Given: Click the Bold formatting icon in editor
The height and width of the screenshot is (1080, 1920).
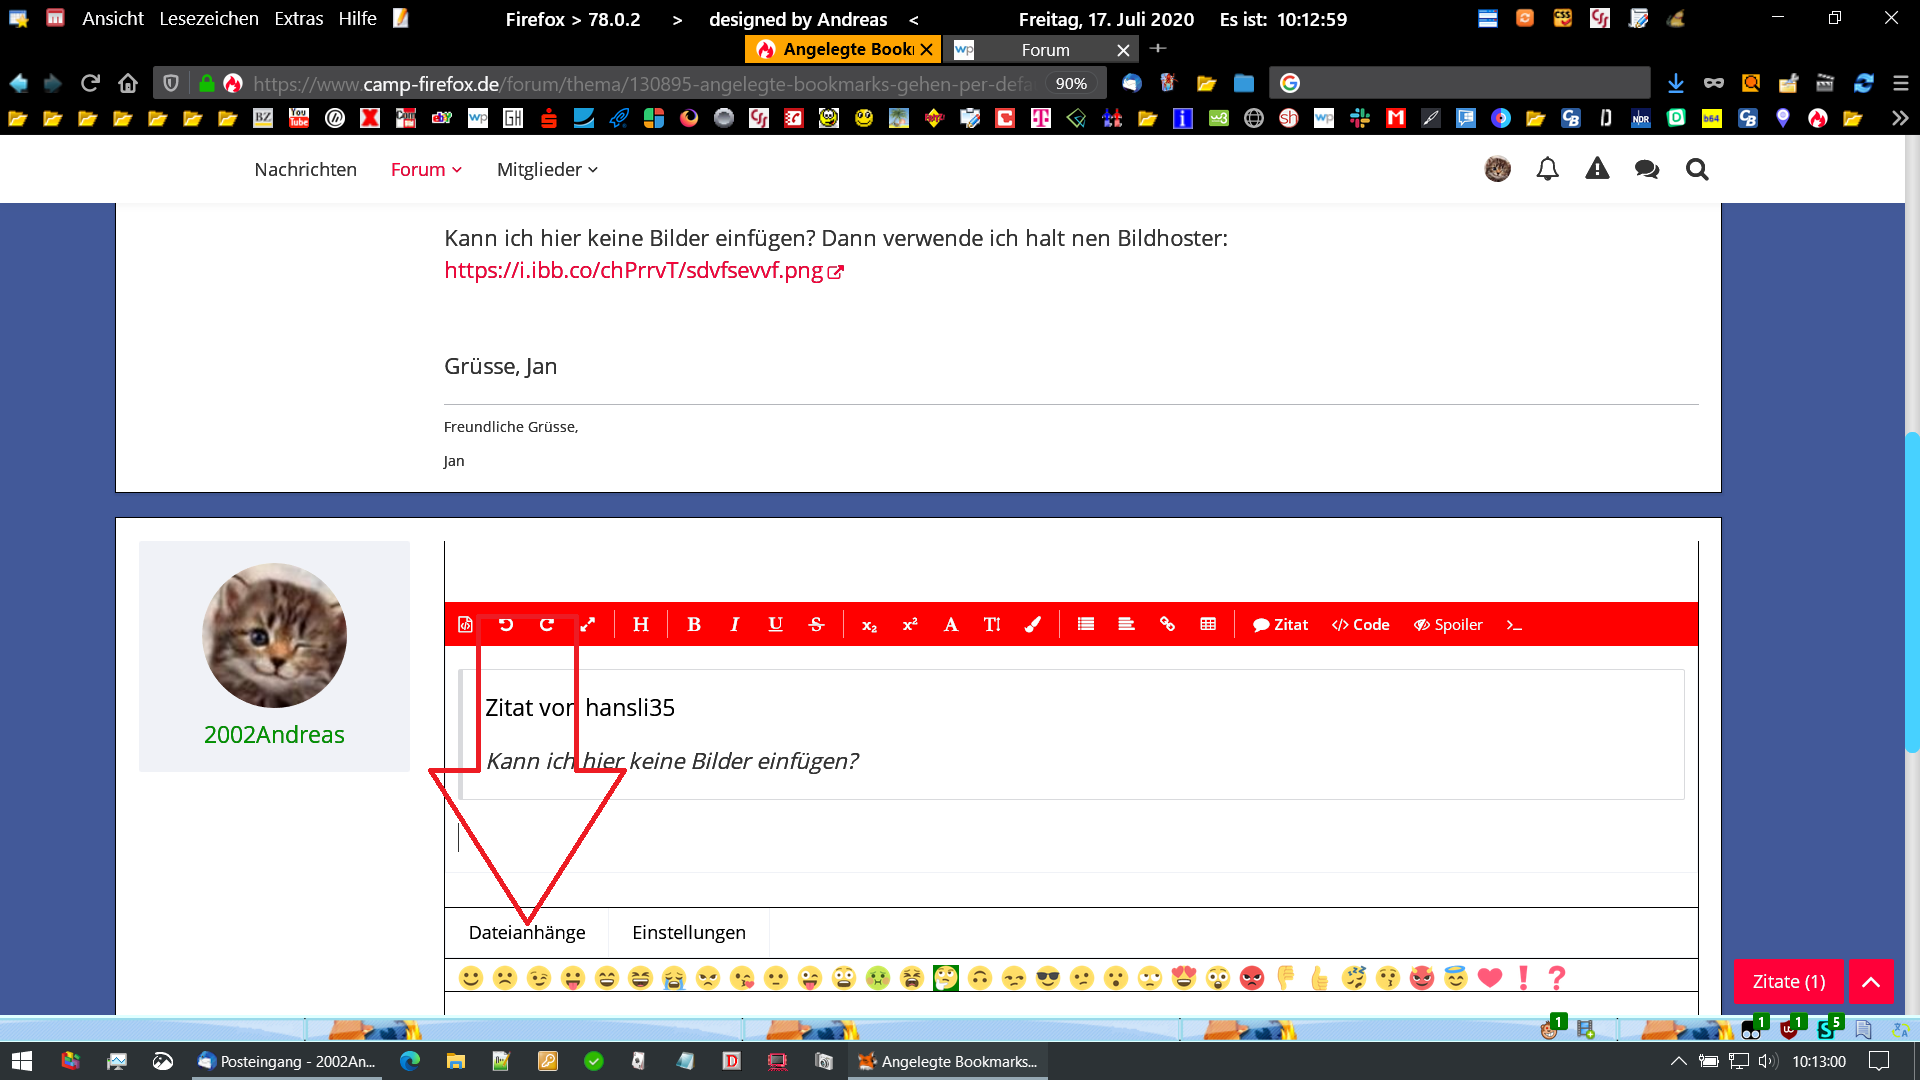Looking at the screenshot, I should [x=694, y=624].
